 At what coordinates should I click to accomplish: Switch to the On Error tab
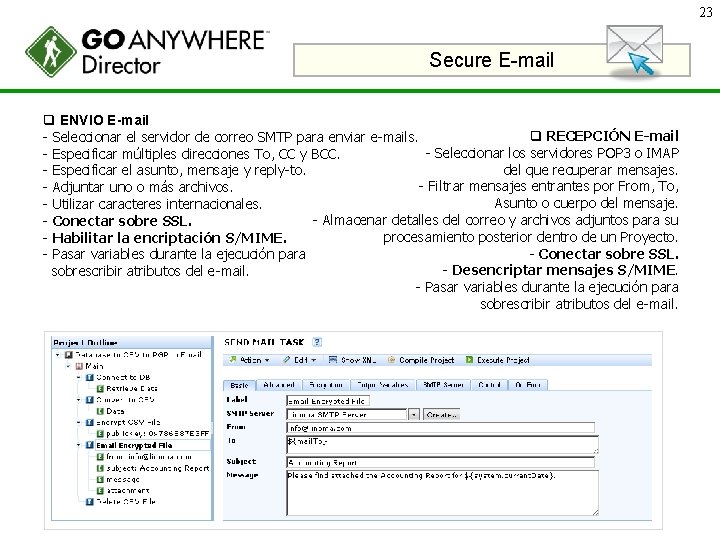click(x=528, y=385)
